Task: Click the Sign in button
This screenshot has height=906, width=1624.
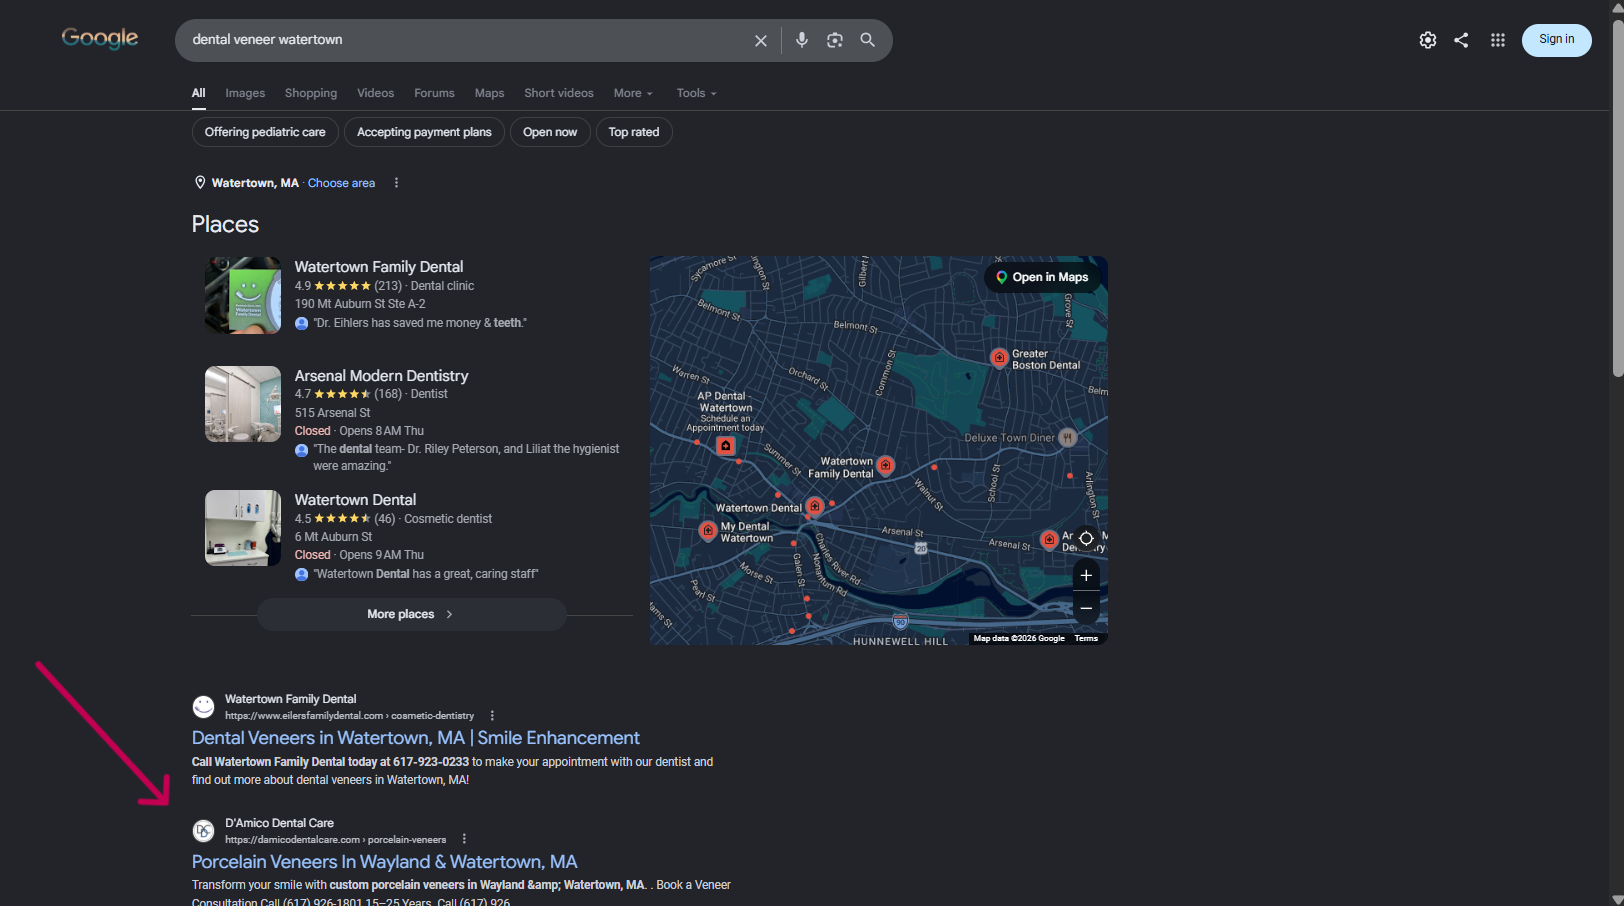Action: coord(1556,40)
